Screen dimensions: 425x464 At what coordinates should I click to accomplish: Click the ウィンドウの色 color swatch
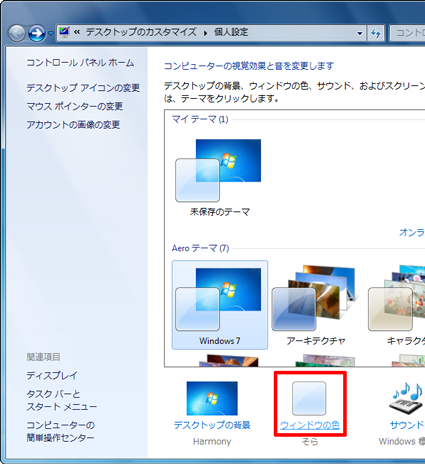coord(309,398)
